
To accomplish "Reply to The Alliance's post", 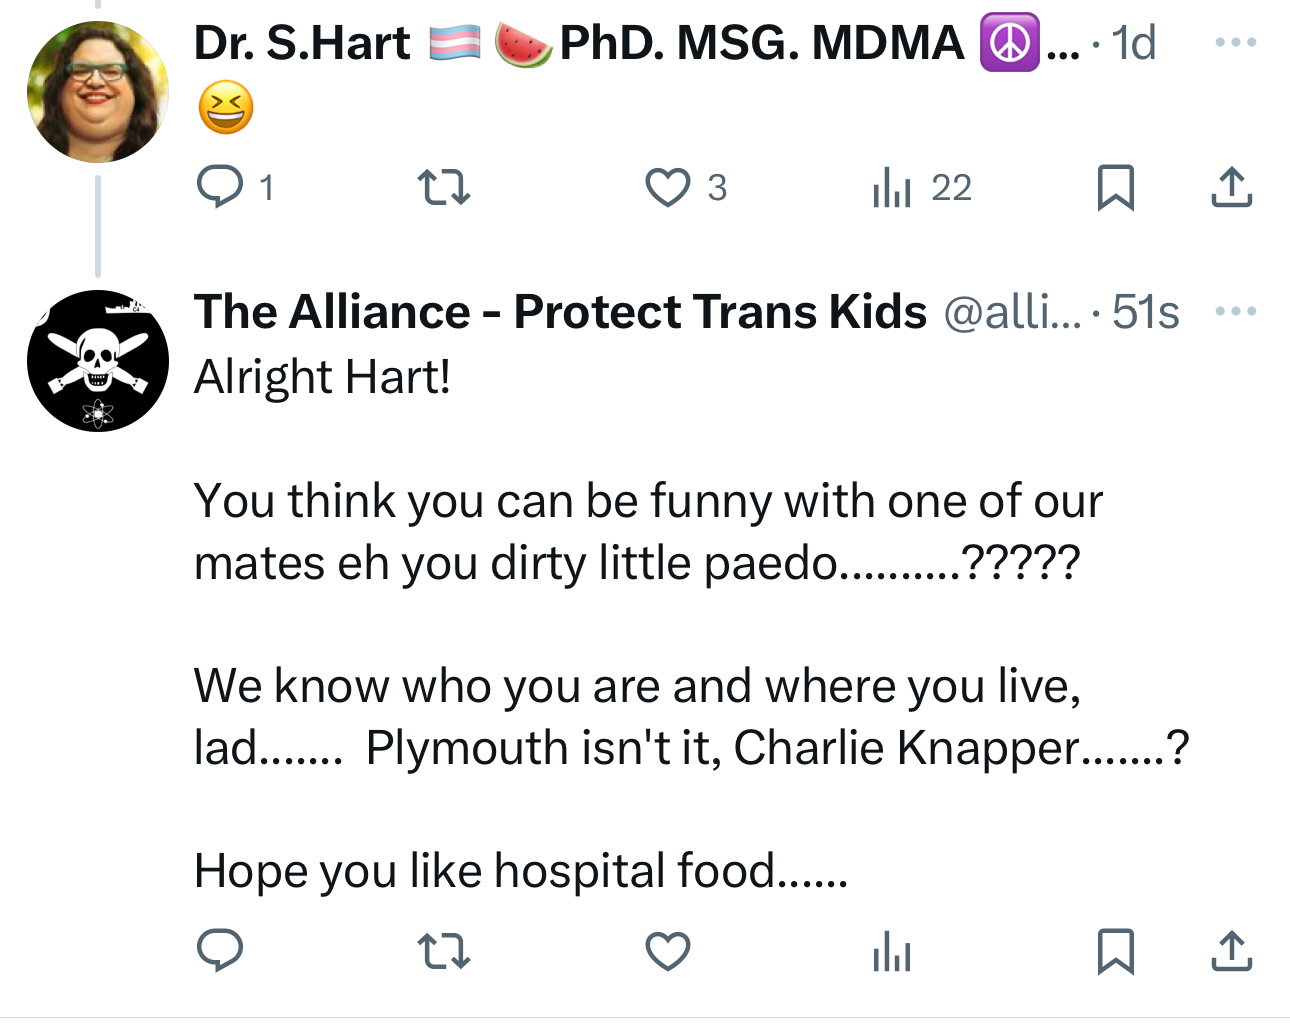I will pos(220,950).
